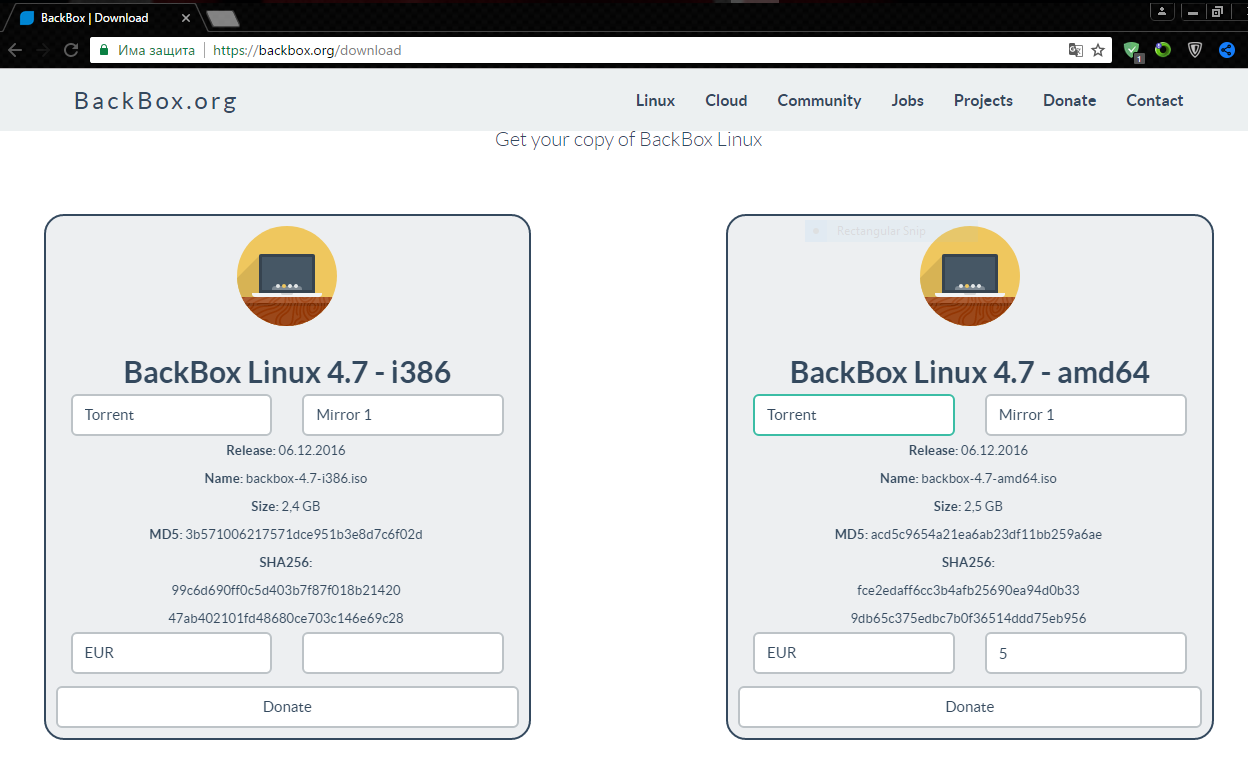The height and width of the screenshot is (771, 1248).
Task: Click the amd64 laptop illustration
Action: 970,276
